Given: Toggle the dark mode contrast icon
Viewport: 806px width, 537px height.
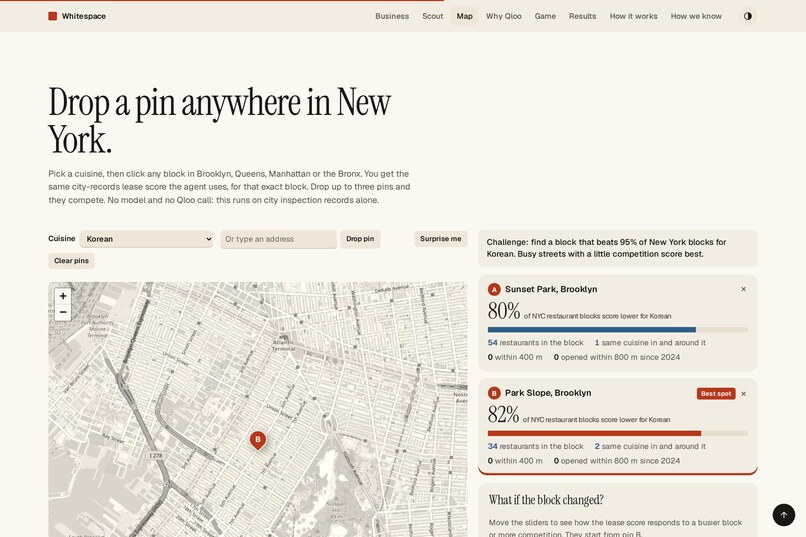Looking at the screenshot, I should coord(747,16).
